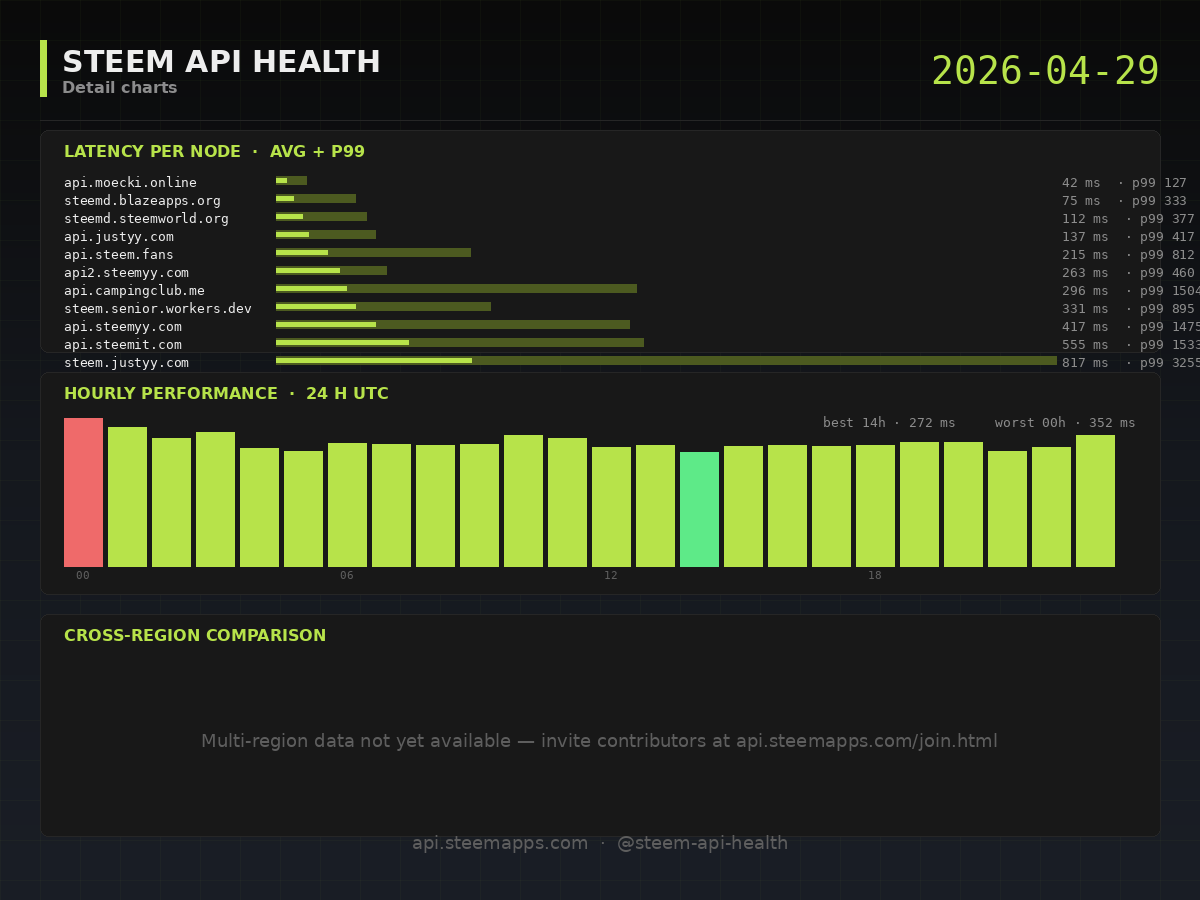Open the api.steemapps.com/join.html invite link

click(x=866, y=741)
